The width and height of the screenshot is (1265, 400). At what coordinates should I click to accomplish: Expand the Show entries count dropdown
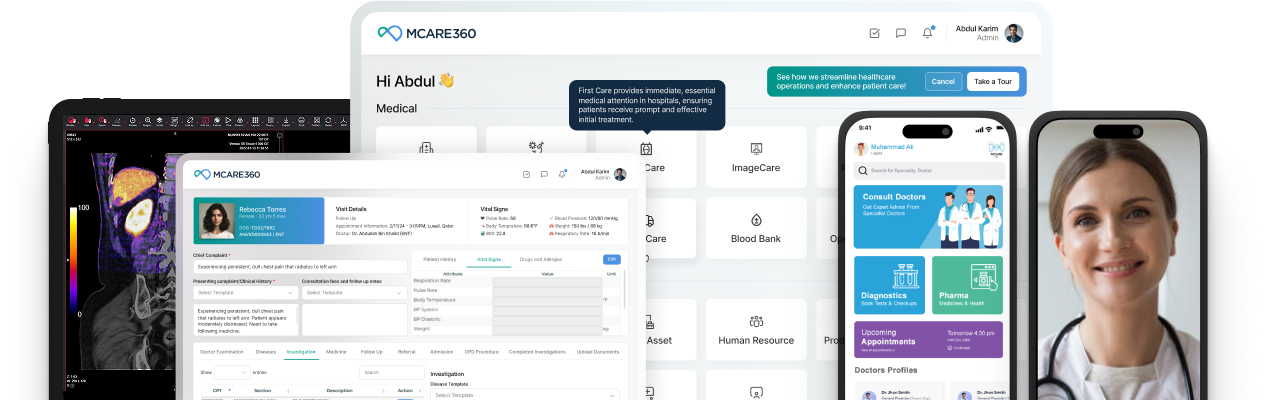click(230, 372)
